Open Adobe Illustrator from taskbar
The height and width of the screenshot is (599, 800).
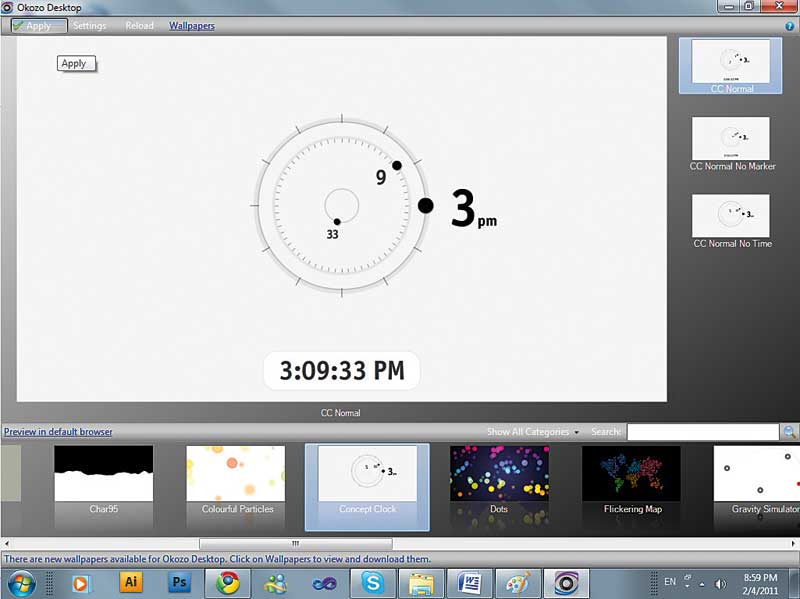click(x=131, y=582)
